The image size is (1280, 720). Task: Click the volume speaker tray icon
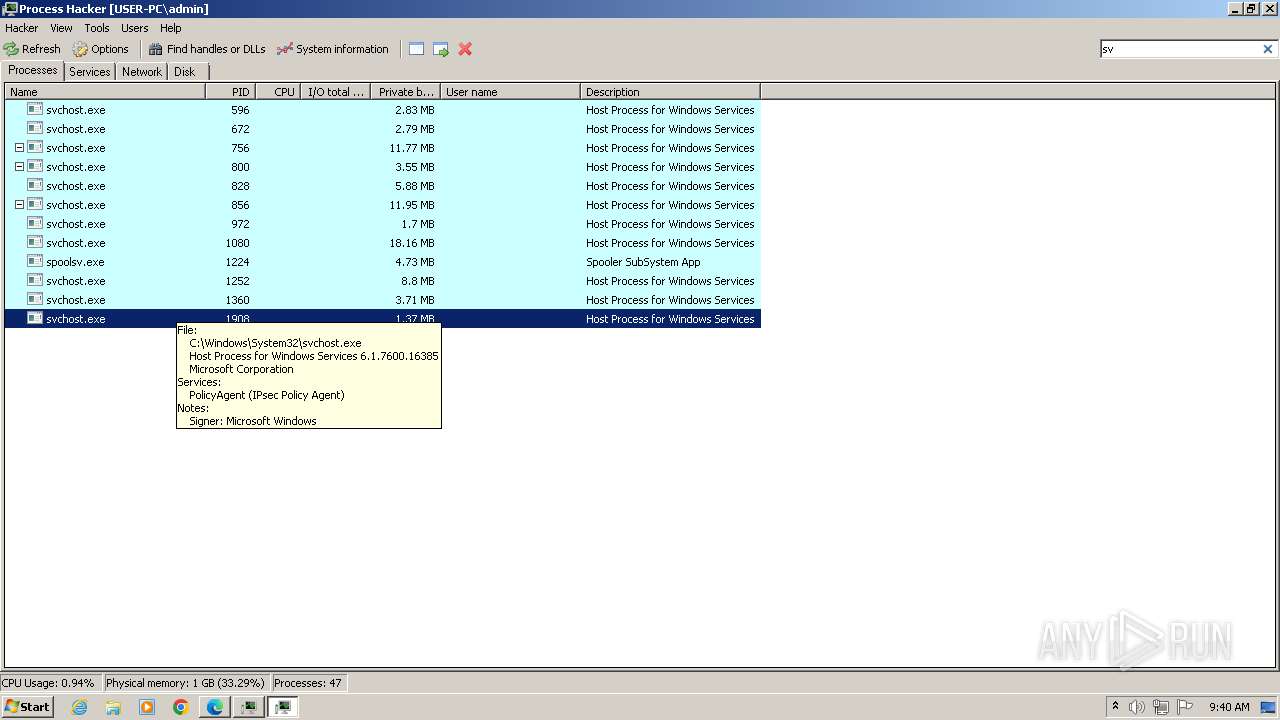(x=1137, y=707)
